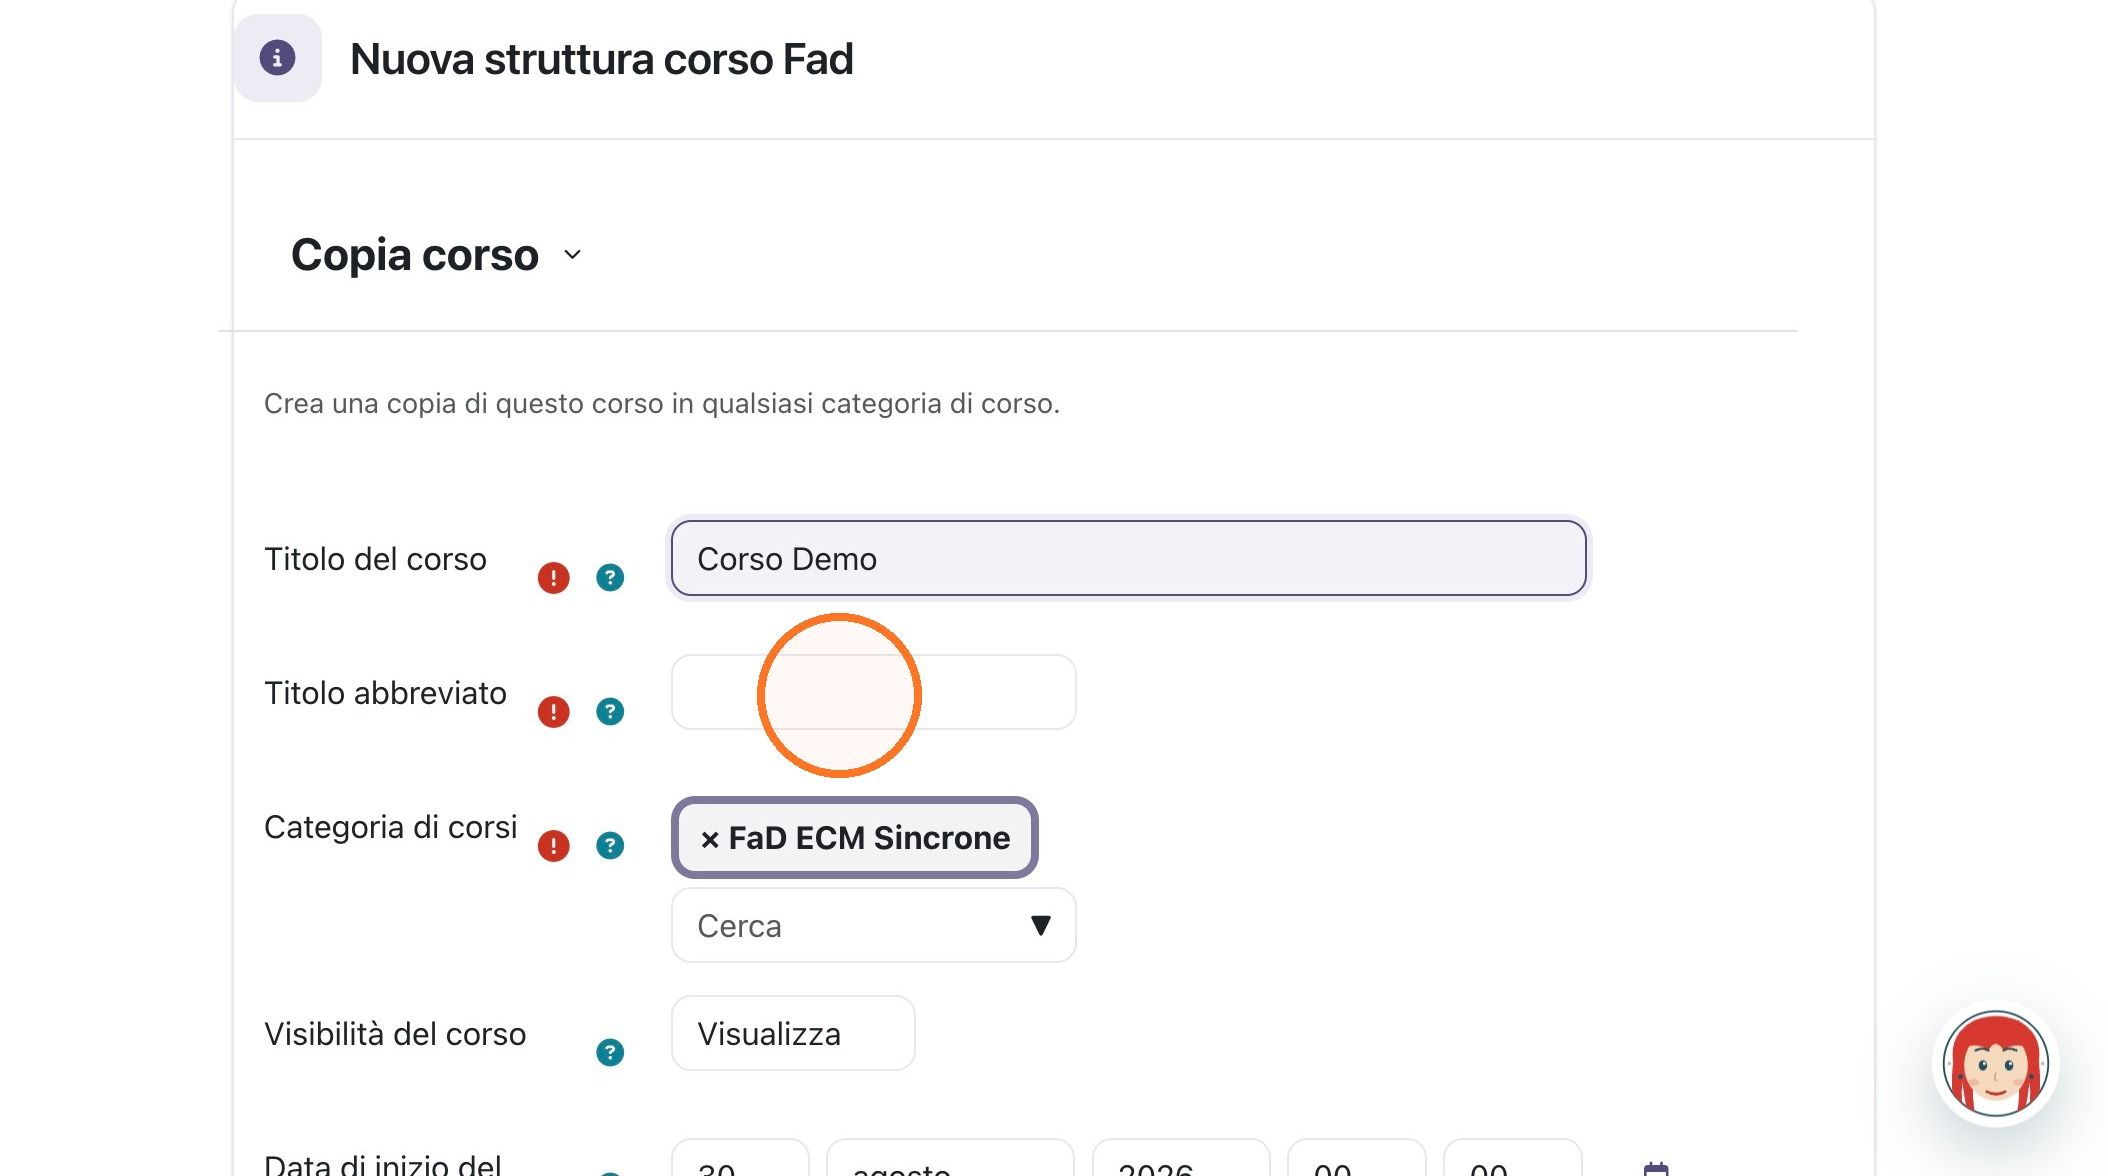The width and height of the screenshot is (2108, 1176).
Task: Click the Copia corso heading
Action: 415,255
